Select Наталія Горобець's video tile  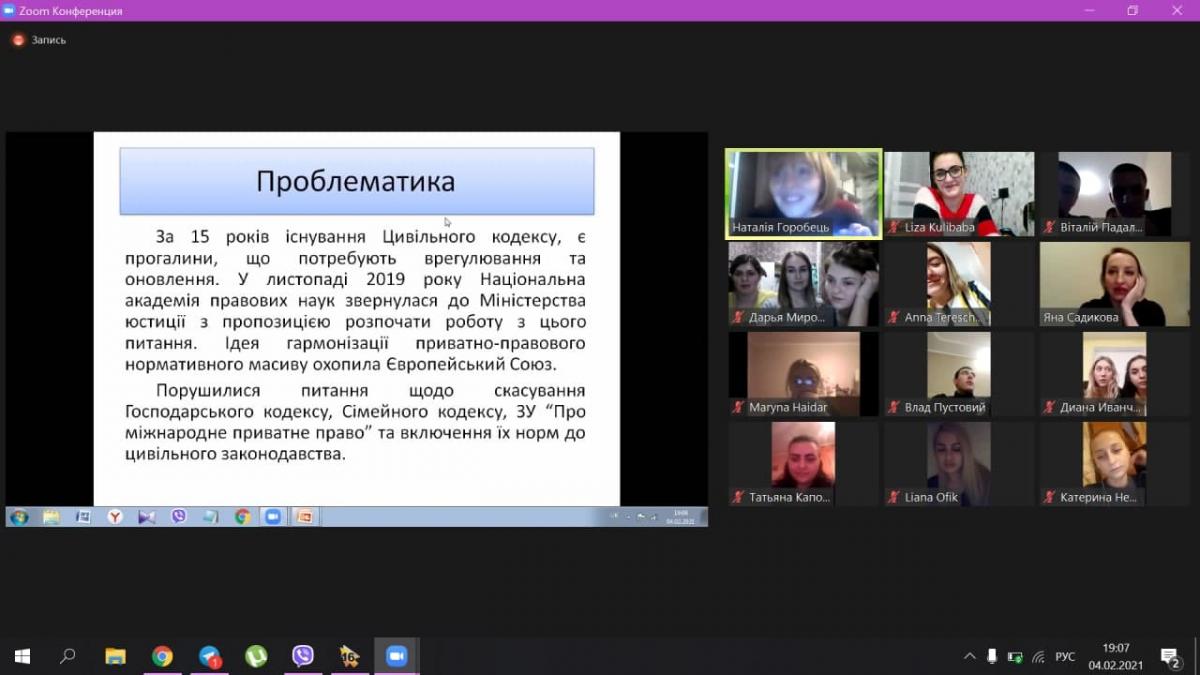pyautogui.click(x=804, y=194)
